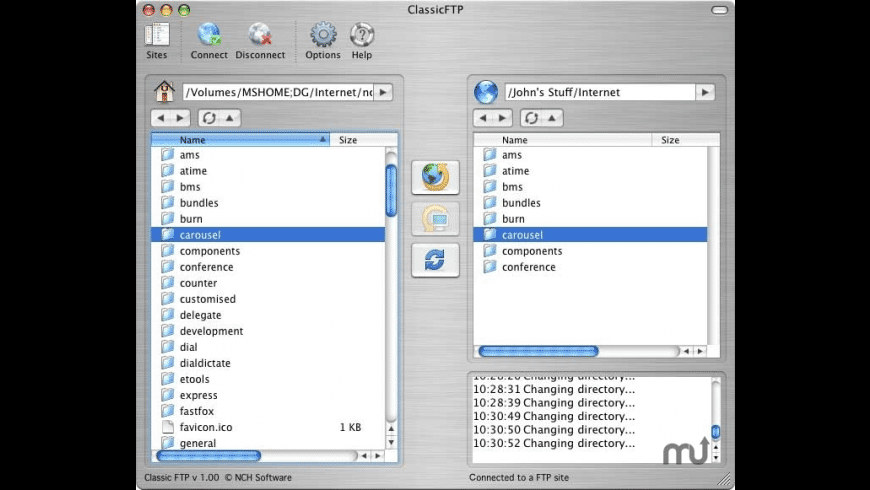Click the local path input field

(x=279, y=92)
